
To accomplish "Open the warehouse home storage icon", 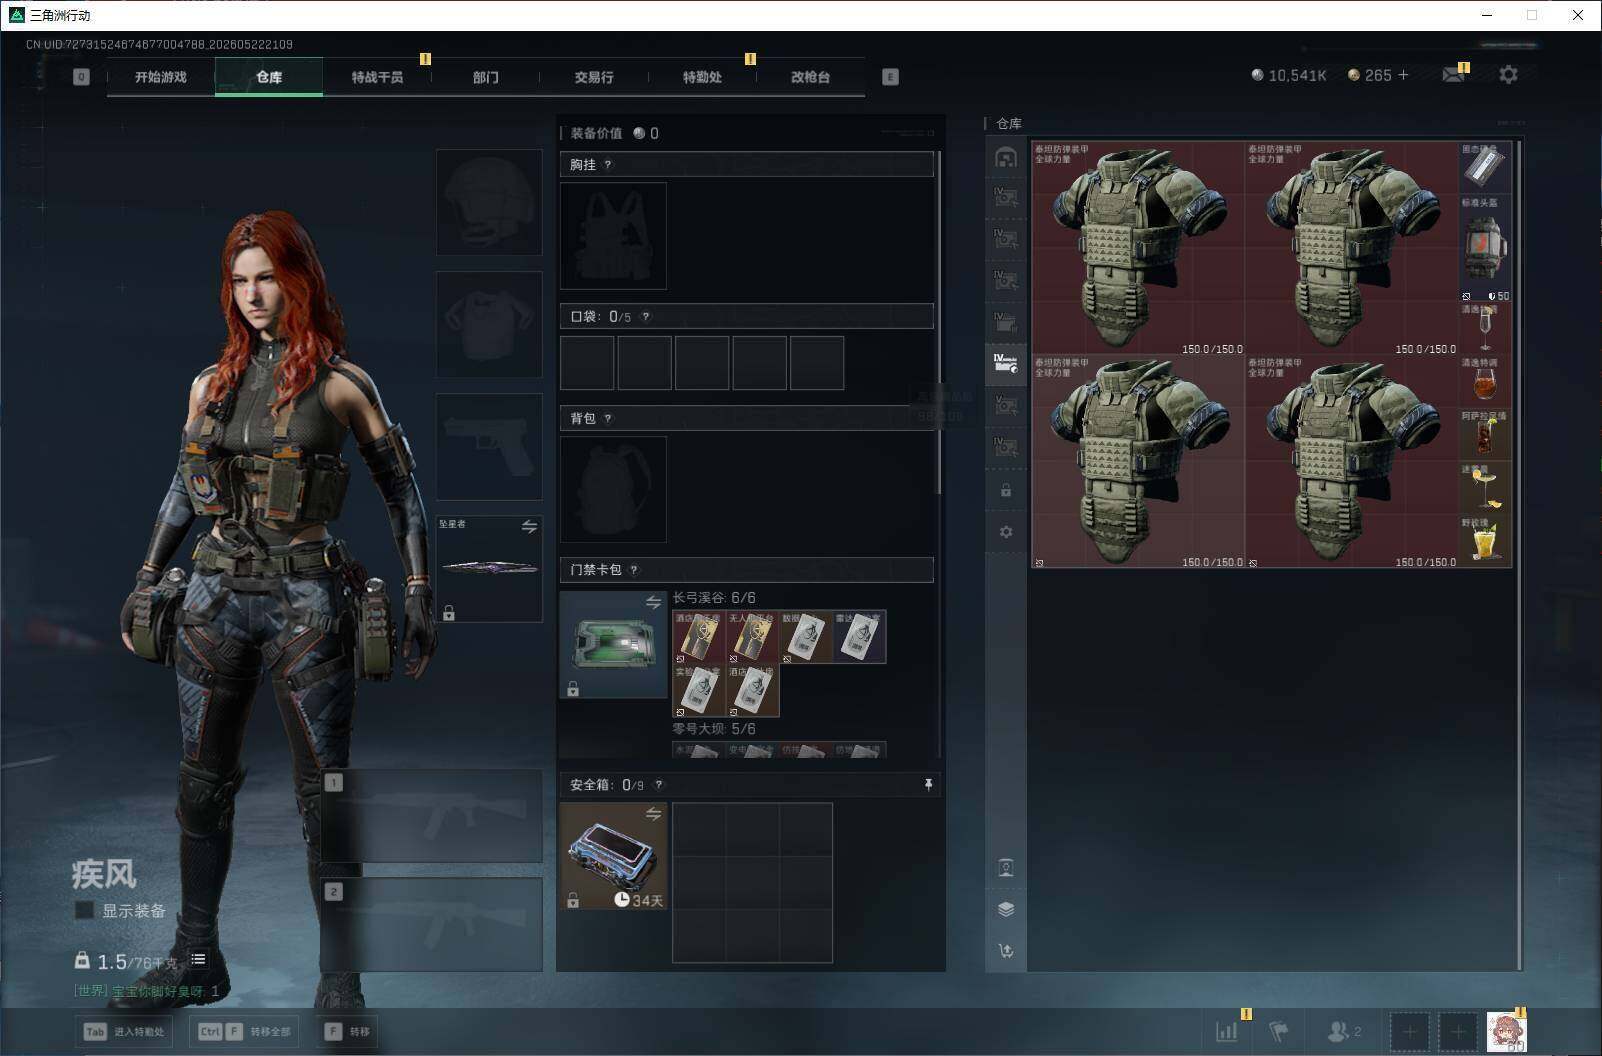I will coord(1006,157).
